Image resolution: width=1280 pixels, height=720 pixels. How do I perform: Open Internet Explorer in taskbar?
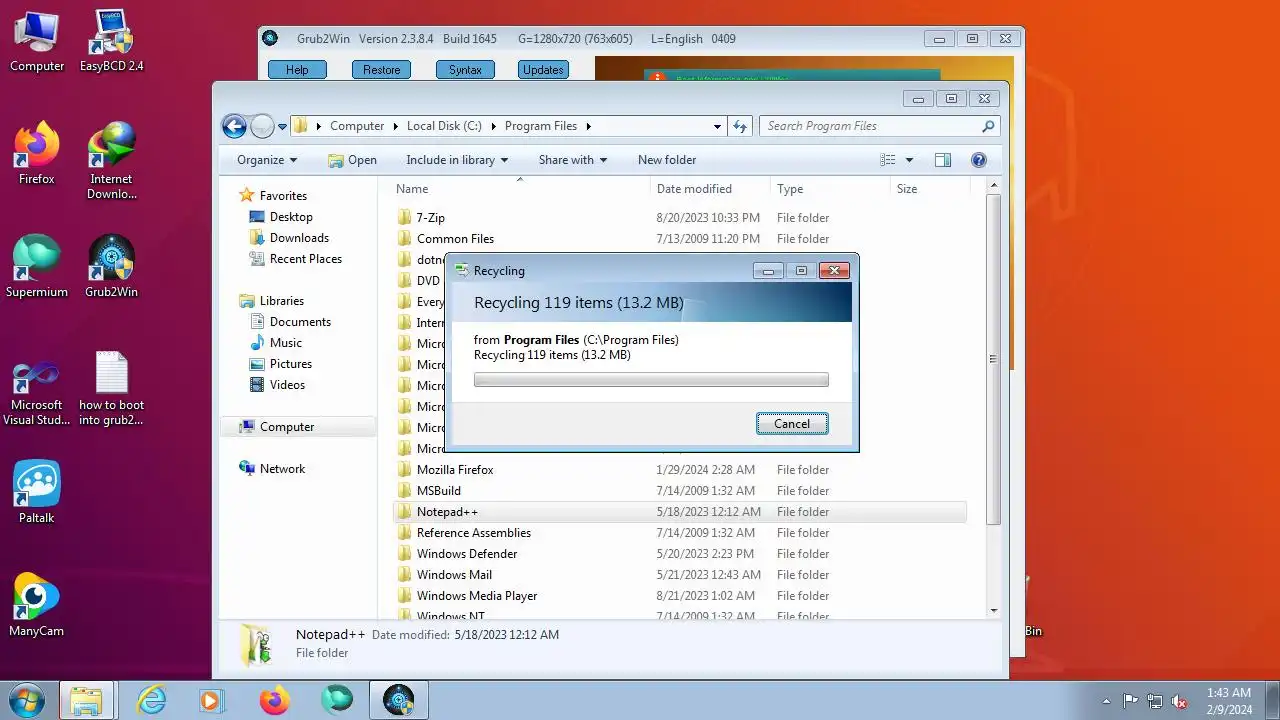click(x=151, y=701)
